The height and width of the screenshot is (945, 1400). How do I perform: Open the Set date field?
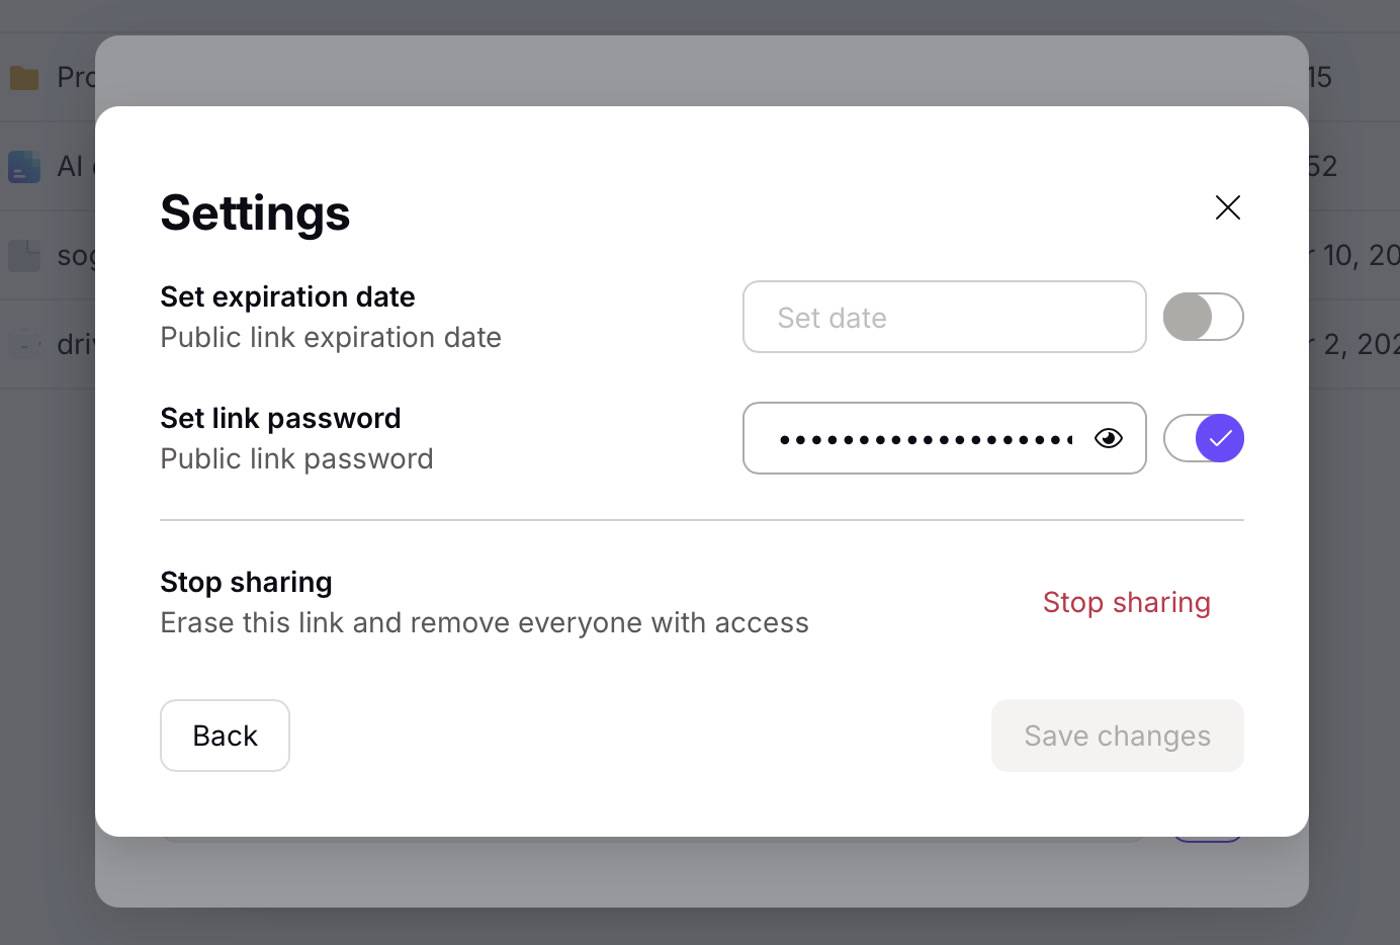tap(944, 317)
